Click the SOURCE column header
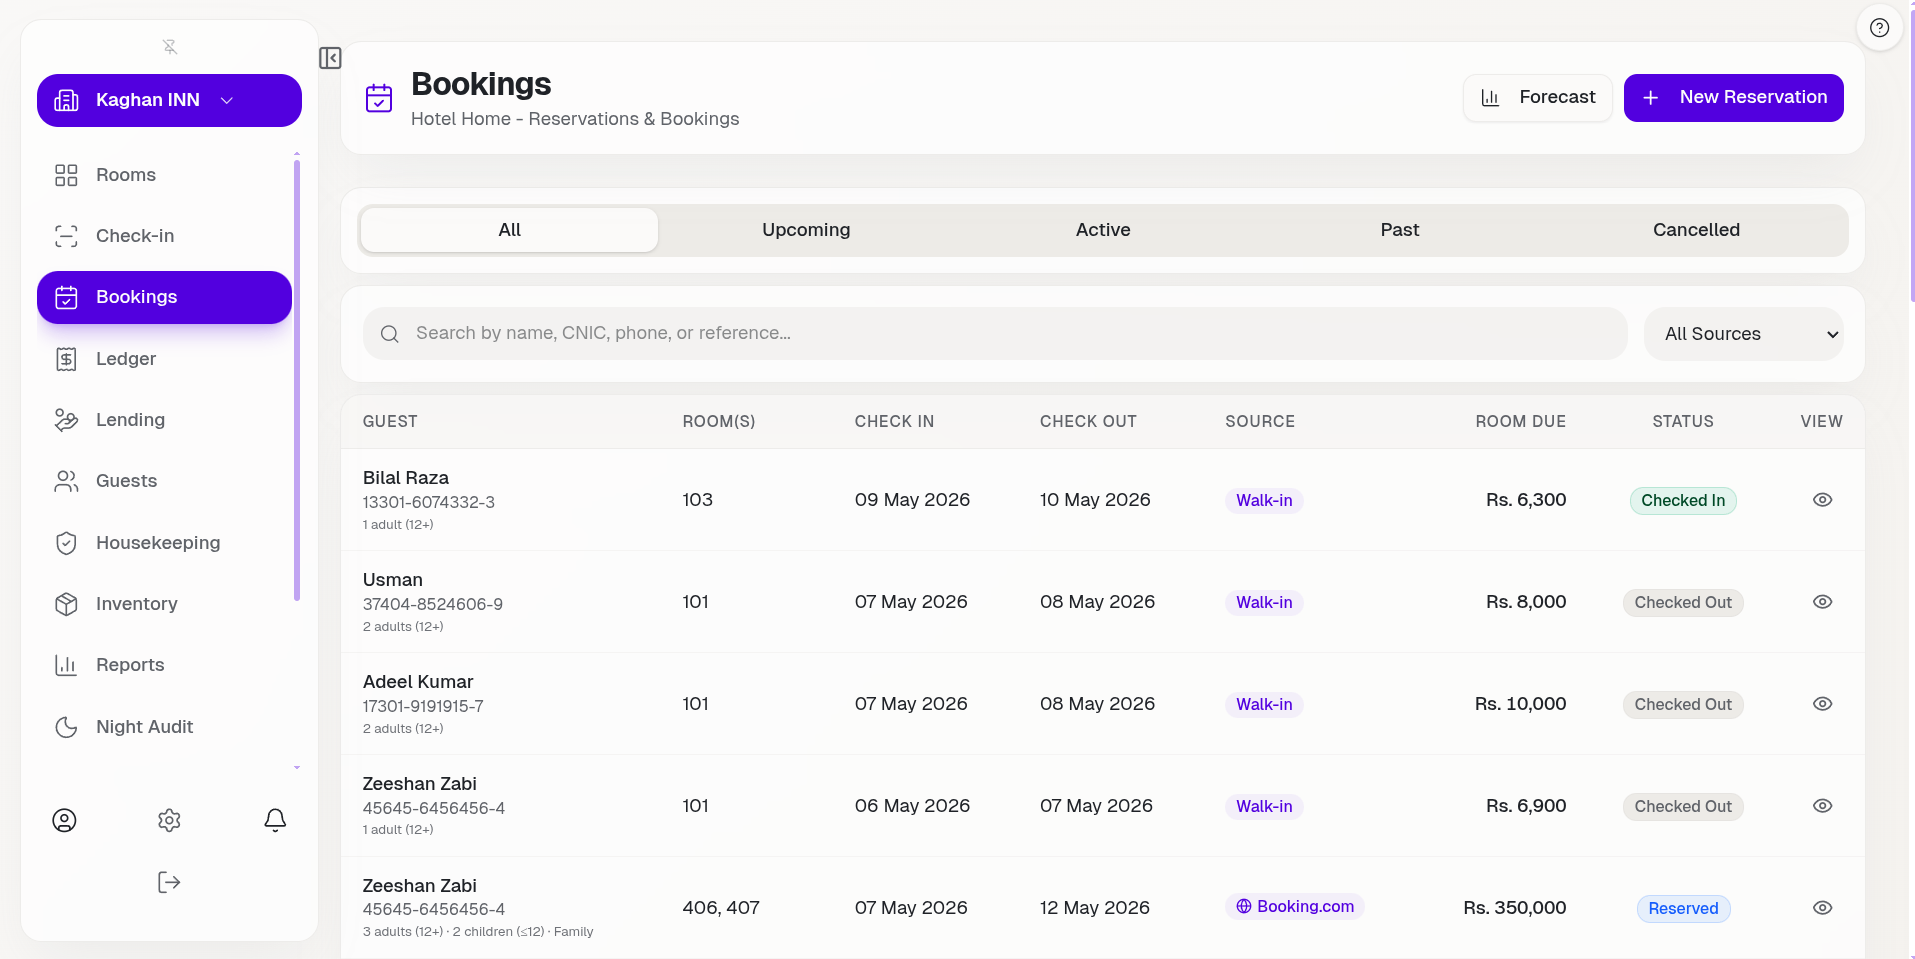Screen dimensions: 1915x959 pos(1260,422)
